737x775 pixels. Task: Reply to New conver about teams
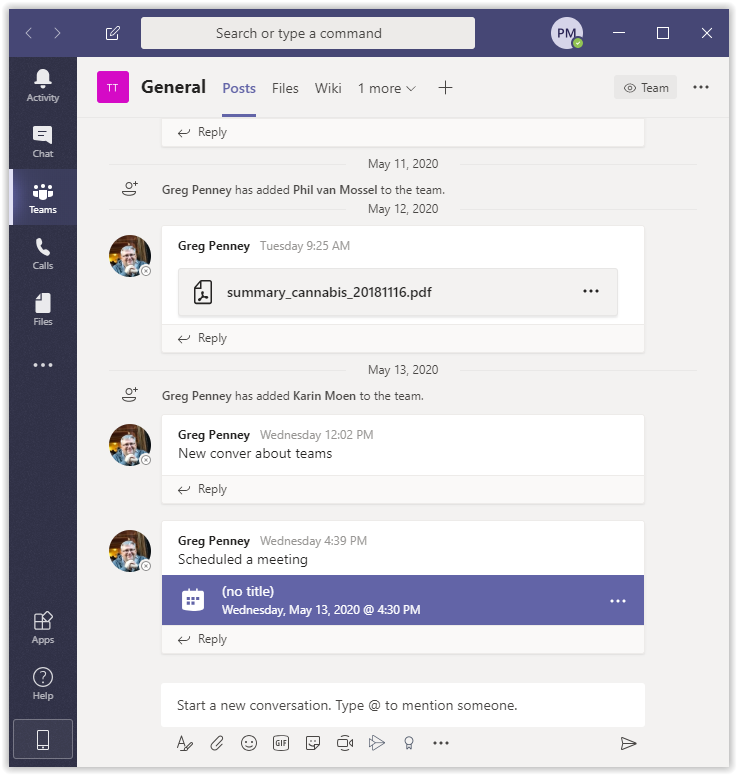[202, 489]
